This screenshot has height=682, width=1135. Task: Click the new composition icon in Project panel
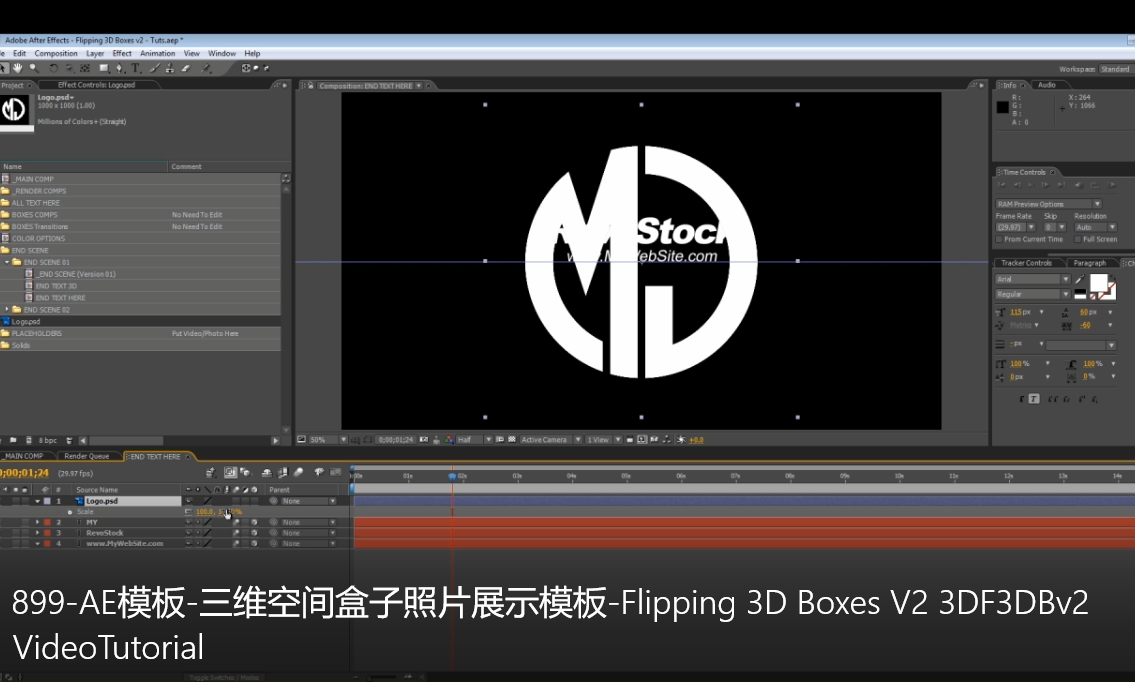29,440
